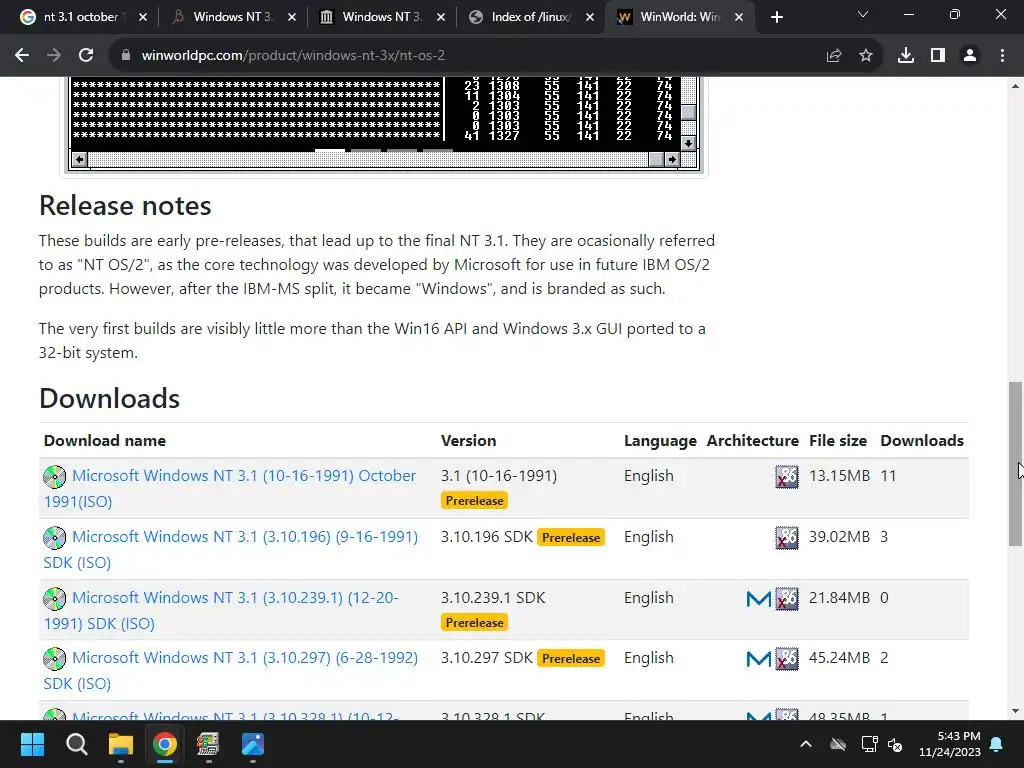Open the notification bell in the taskbar
Viewport: 1024px width, 768px height.
997,744
